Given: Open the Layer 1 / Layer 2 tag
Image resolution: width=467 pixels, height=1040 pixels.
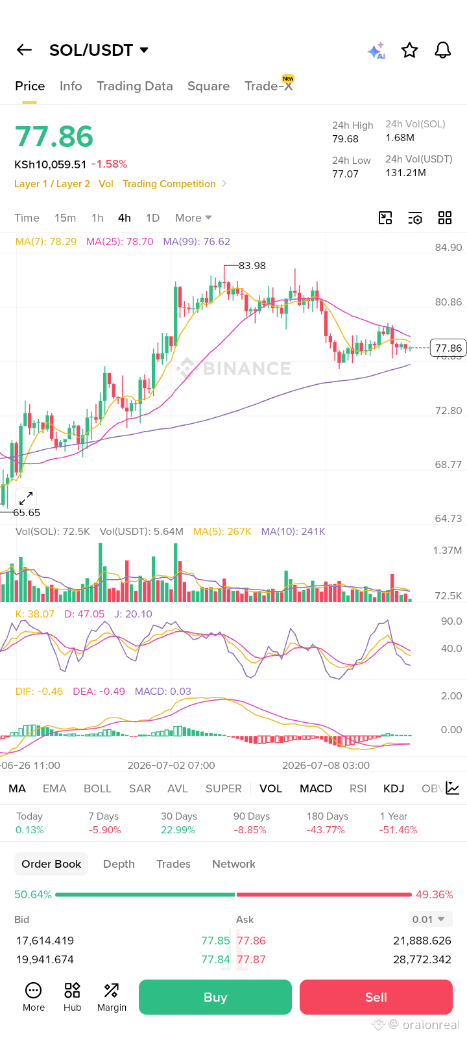Looking at the screenshot, I should tap(52, 184).
